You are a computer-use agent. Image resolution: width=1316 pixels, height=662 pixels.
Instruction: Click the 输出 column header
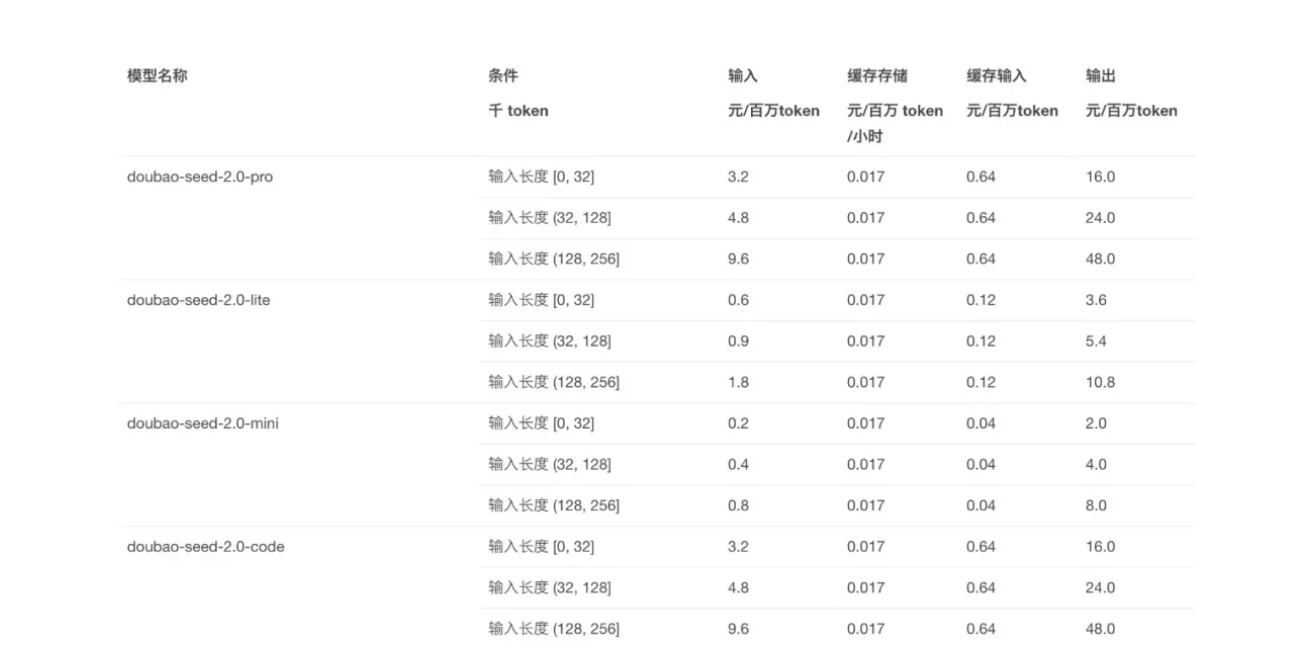[x=1101, y=76]
